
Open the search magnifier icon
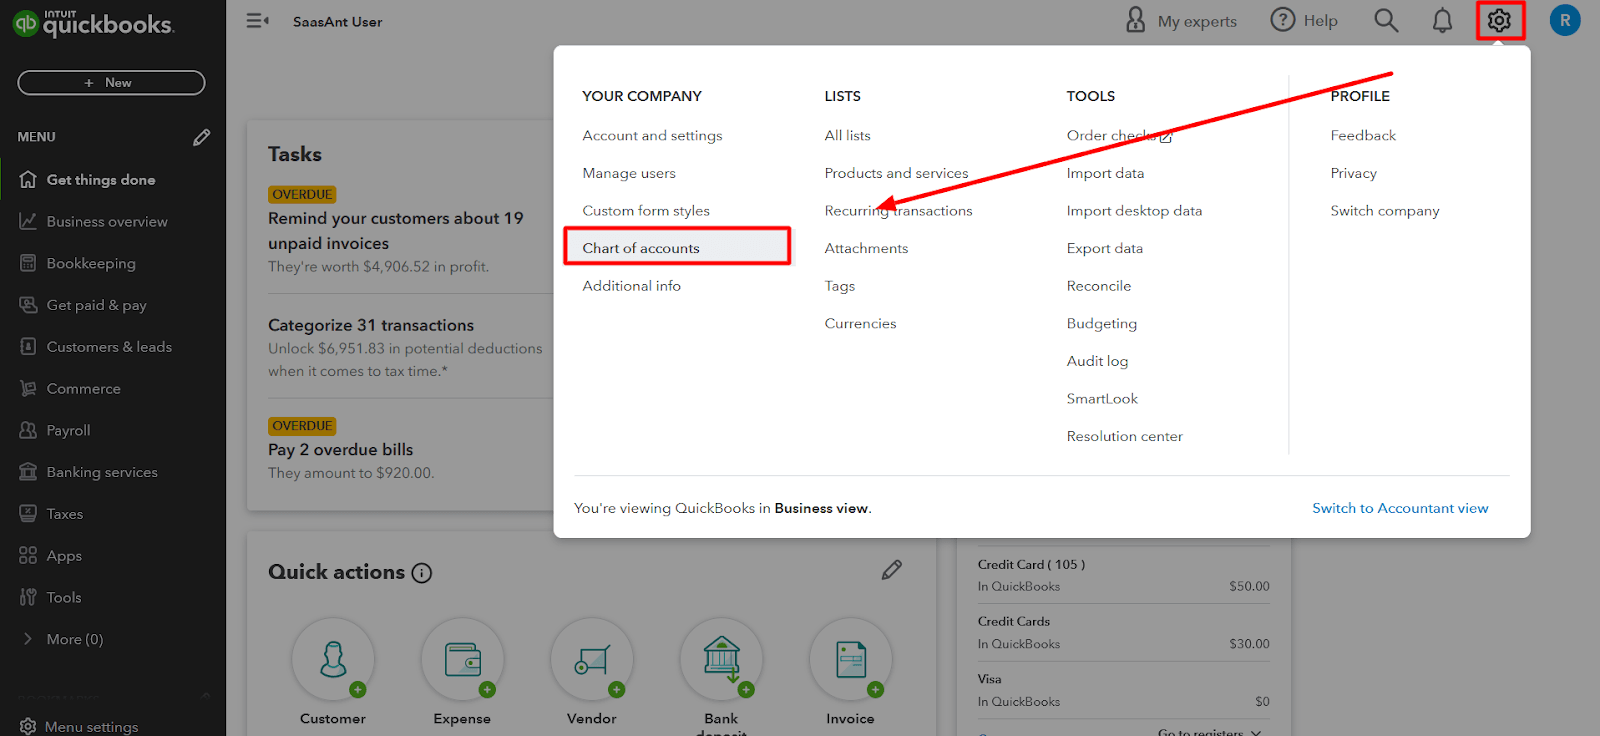coord(1386,20)
